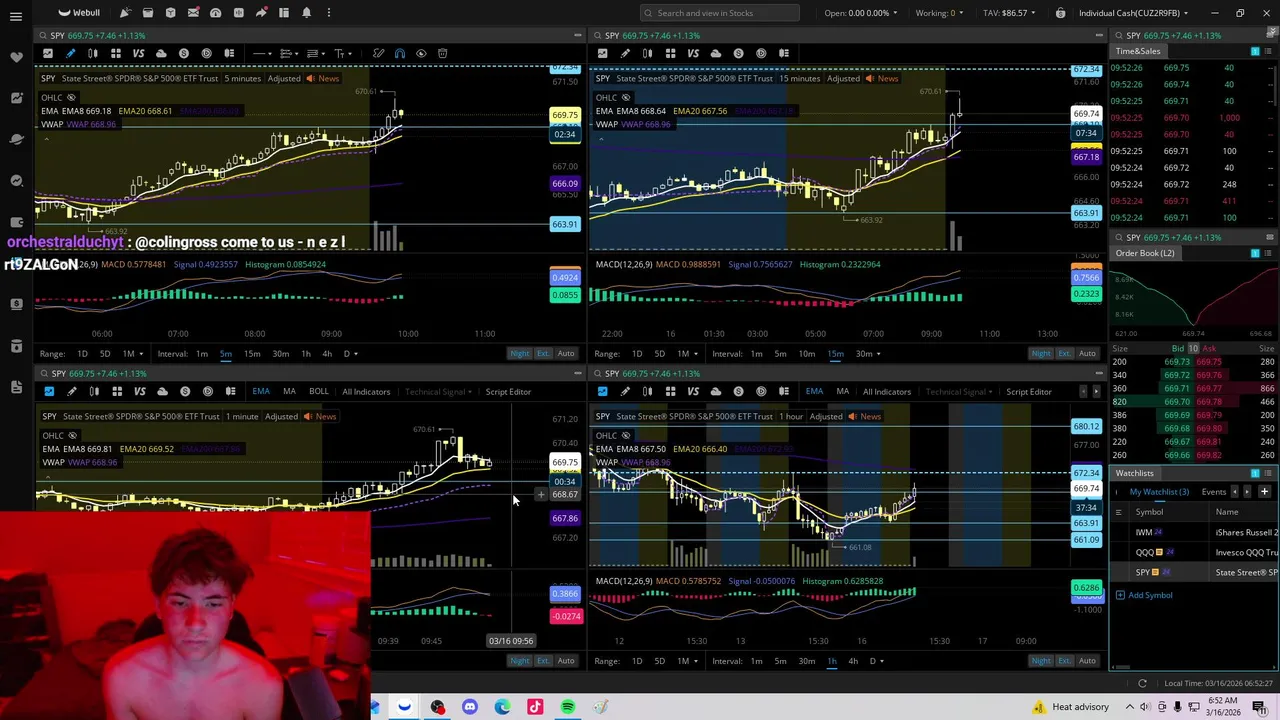Toggle magnet snap tool in 5-minute chart
Screen dimensions: 1280x720
pyautogui.click(x=399, y=53)
